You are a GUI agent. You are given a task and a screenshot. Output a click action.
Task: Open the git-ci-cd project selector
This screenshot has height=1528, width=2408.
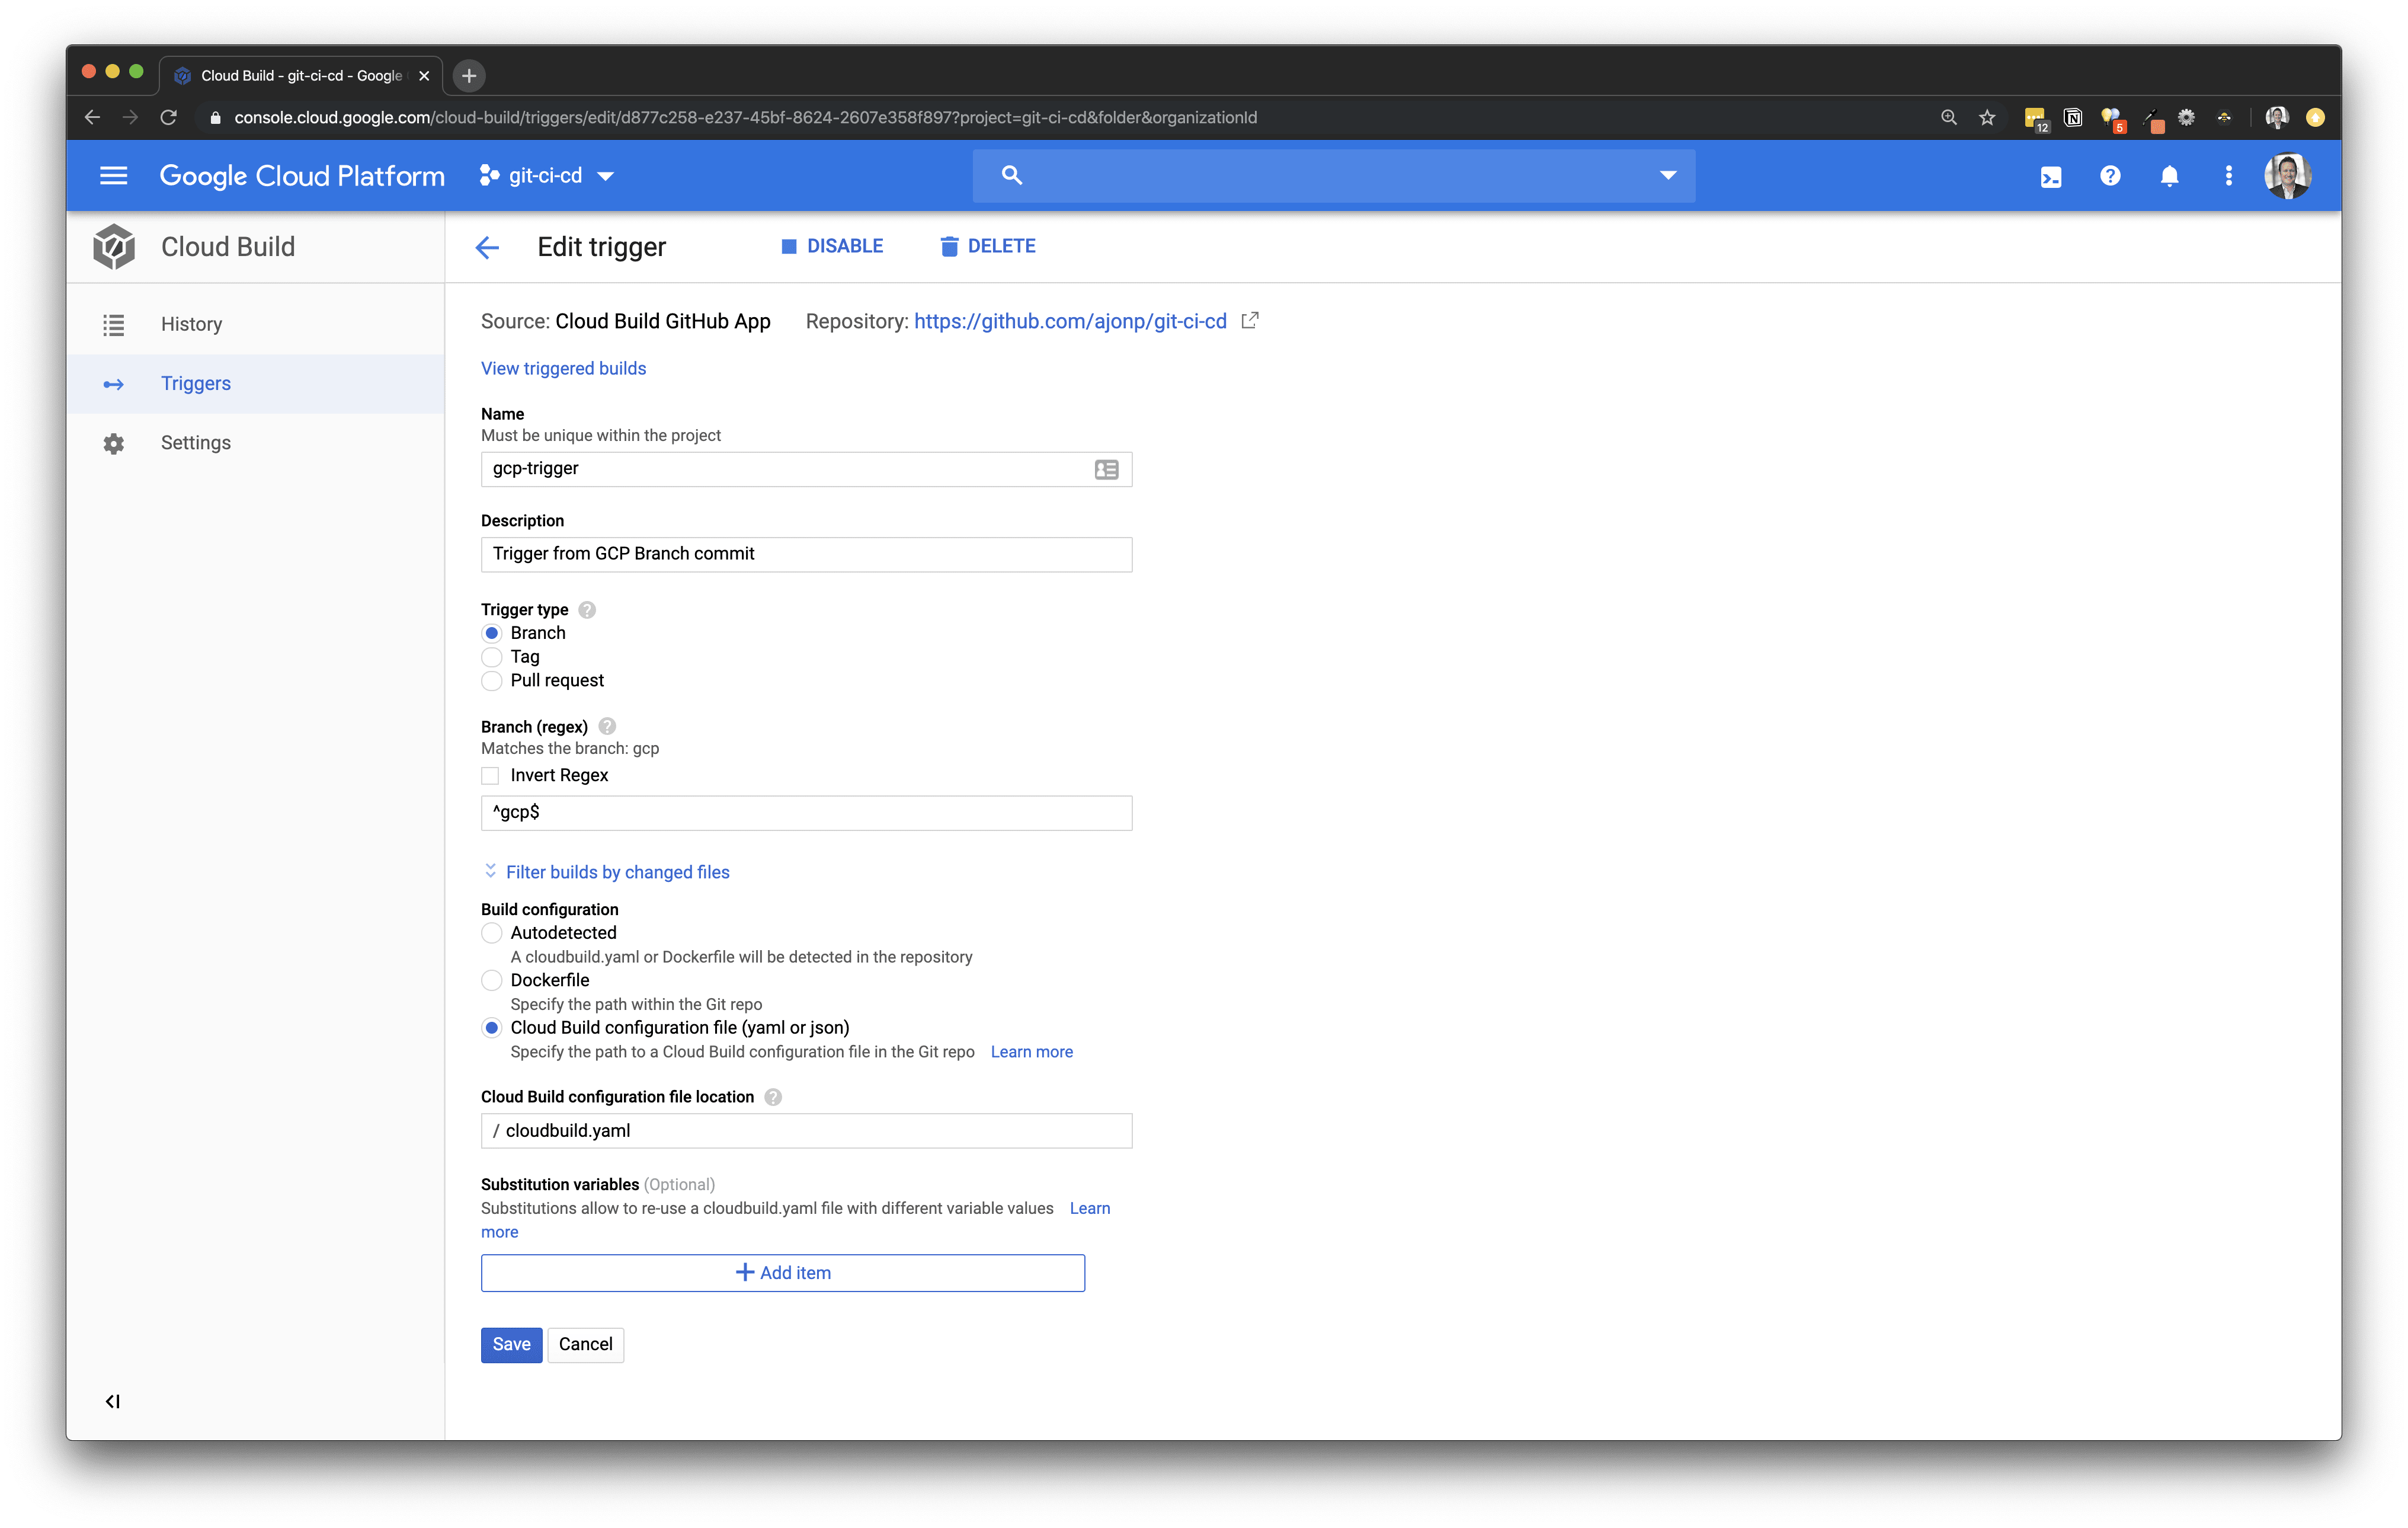pos(546,176)
